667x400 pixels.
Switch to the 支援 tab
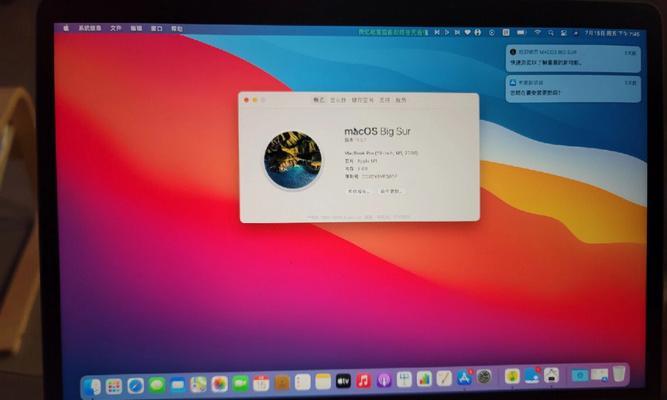coord(385,100)
